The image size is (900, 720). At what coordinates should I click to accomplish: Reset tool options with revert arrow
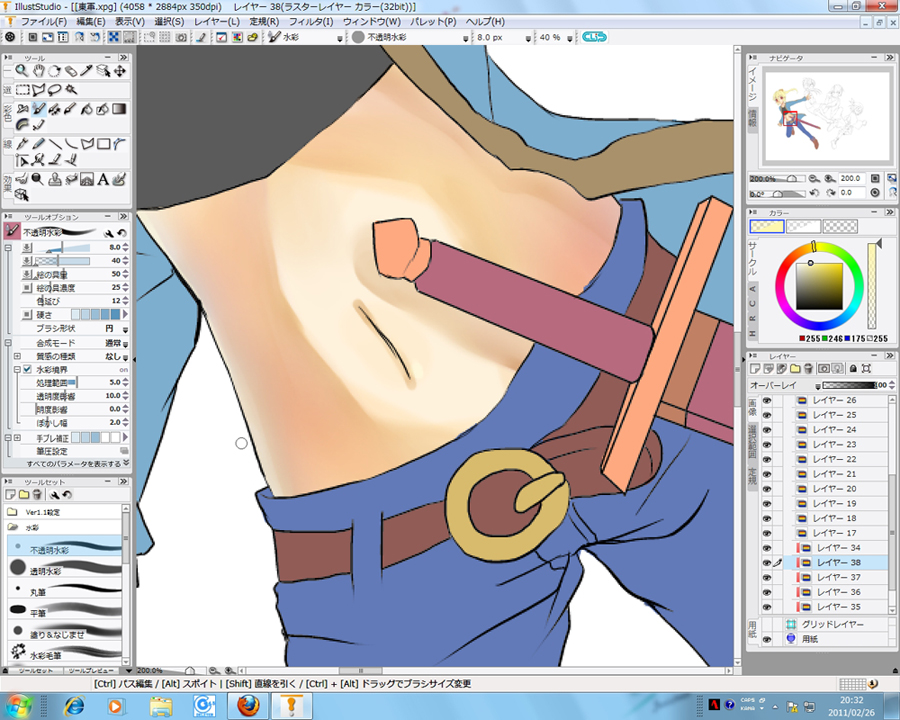pyautogui.click(x=122, y=233)
